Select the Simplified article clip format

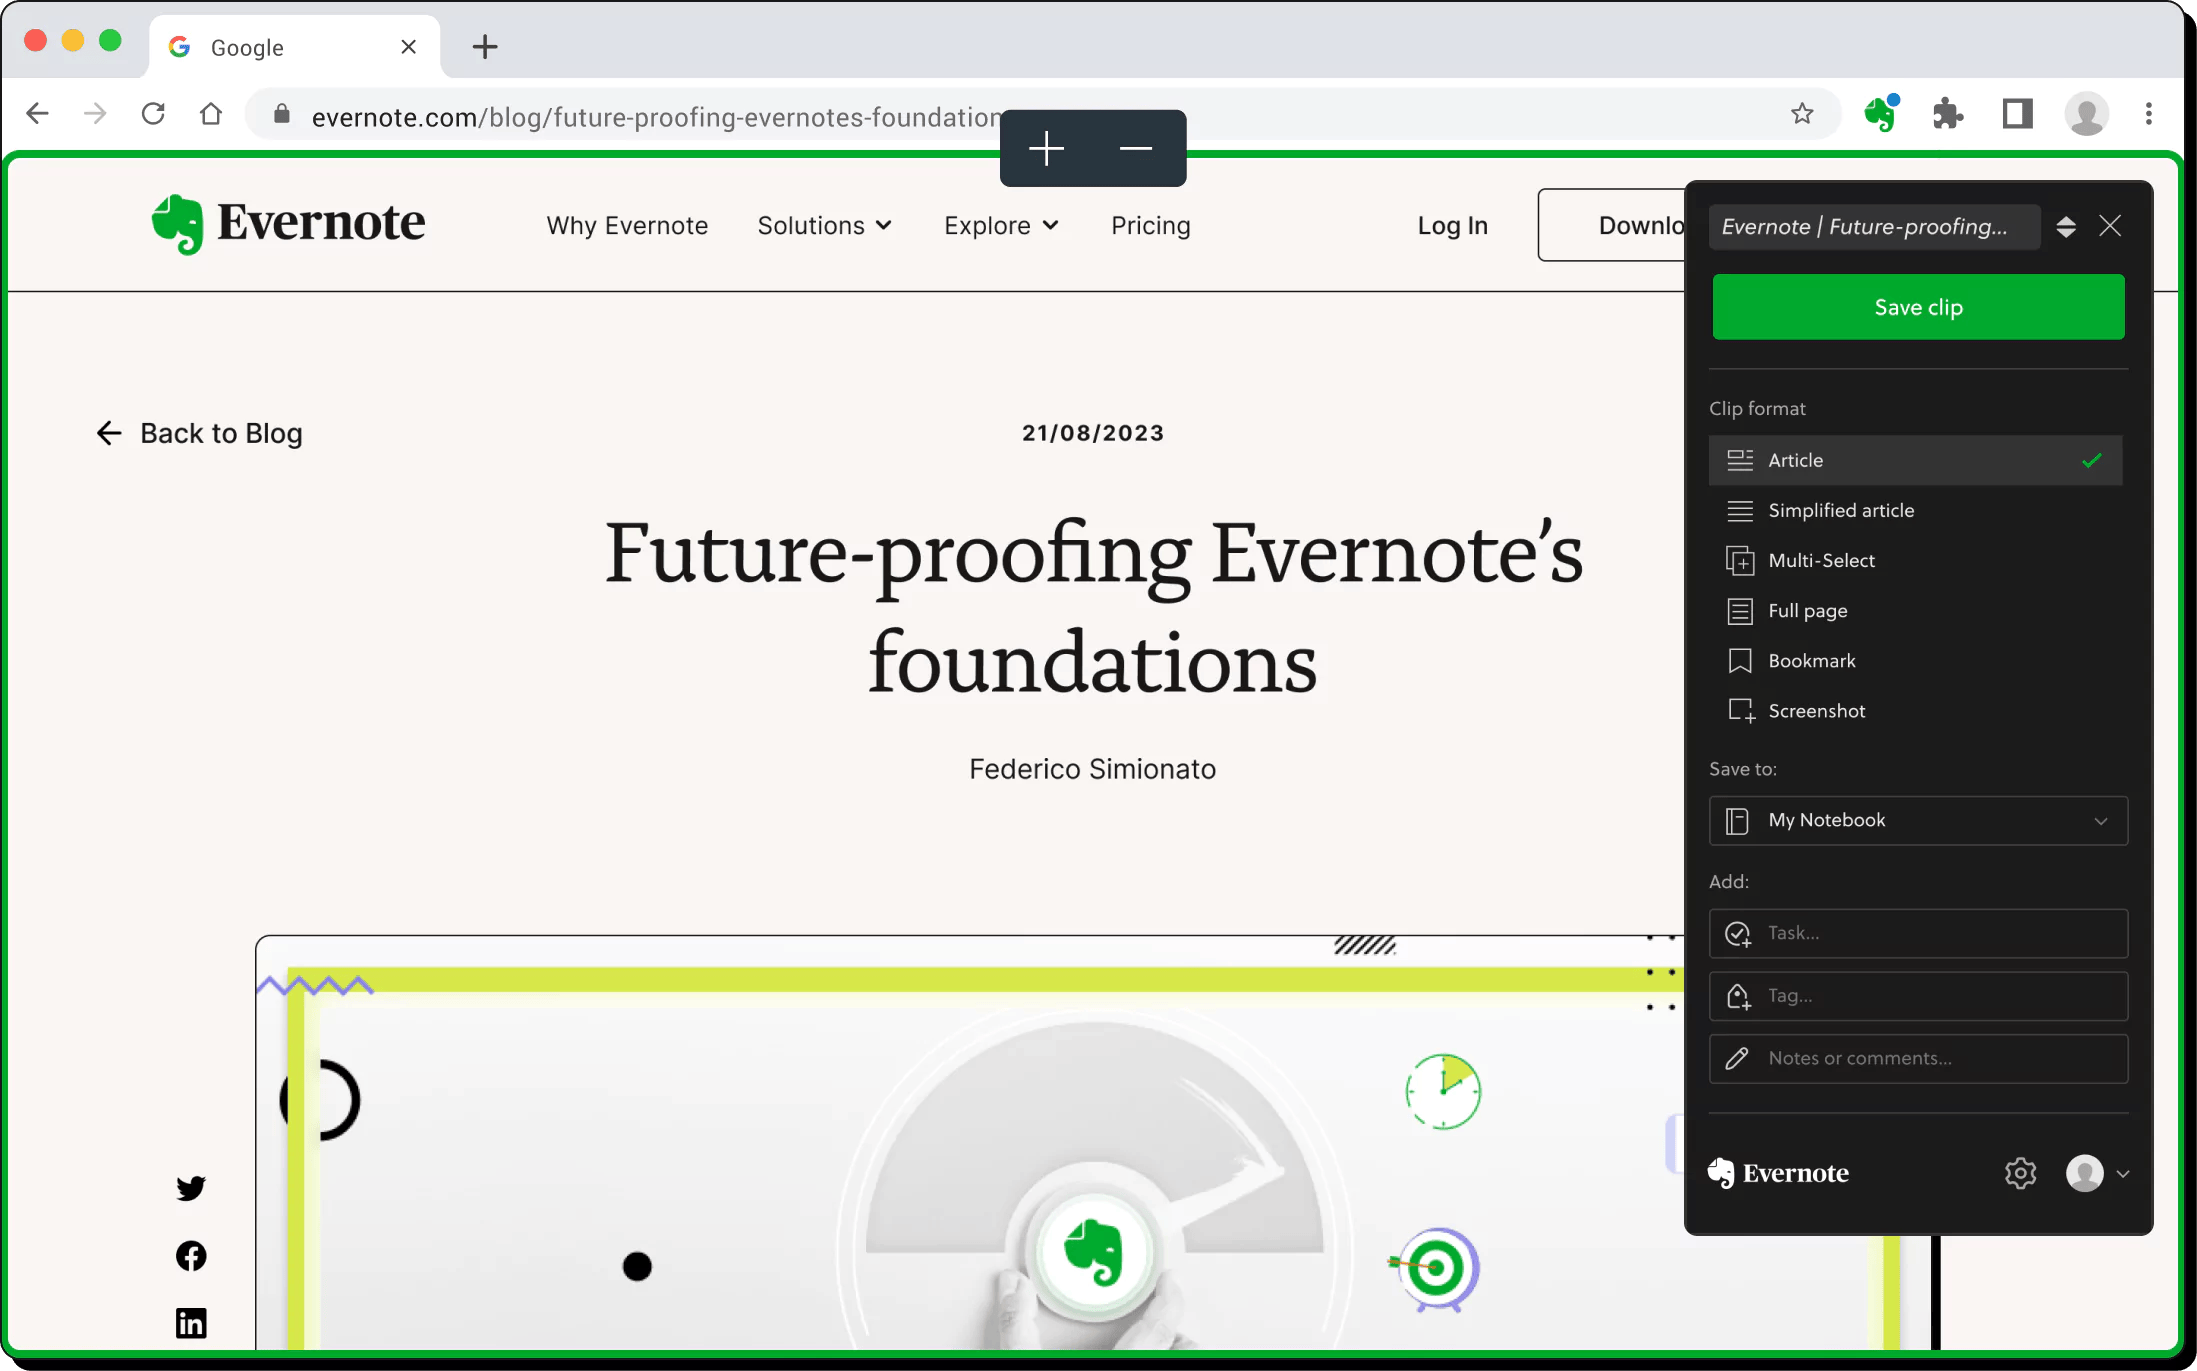pyautogui.click(x=1843, y=510)
